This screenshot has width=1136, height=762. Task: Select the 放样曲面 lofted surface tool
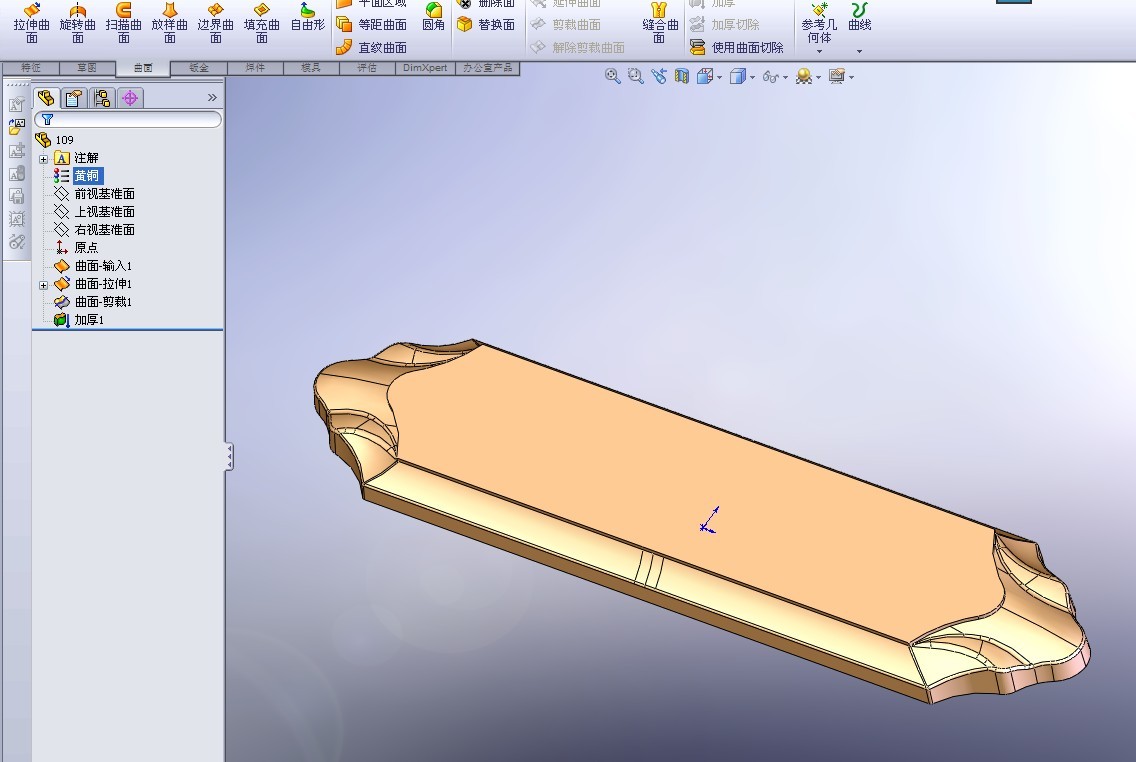point(170,23)
